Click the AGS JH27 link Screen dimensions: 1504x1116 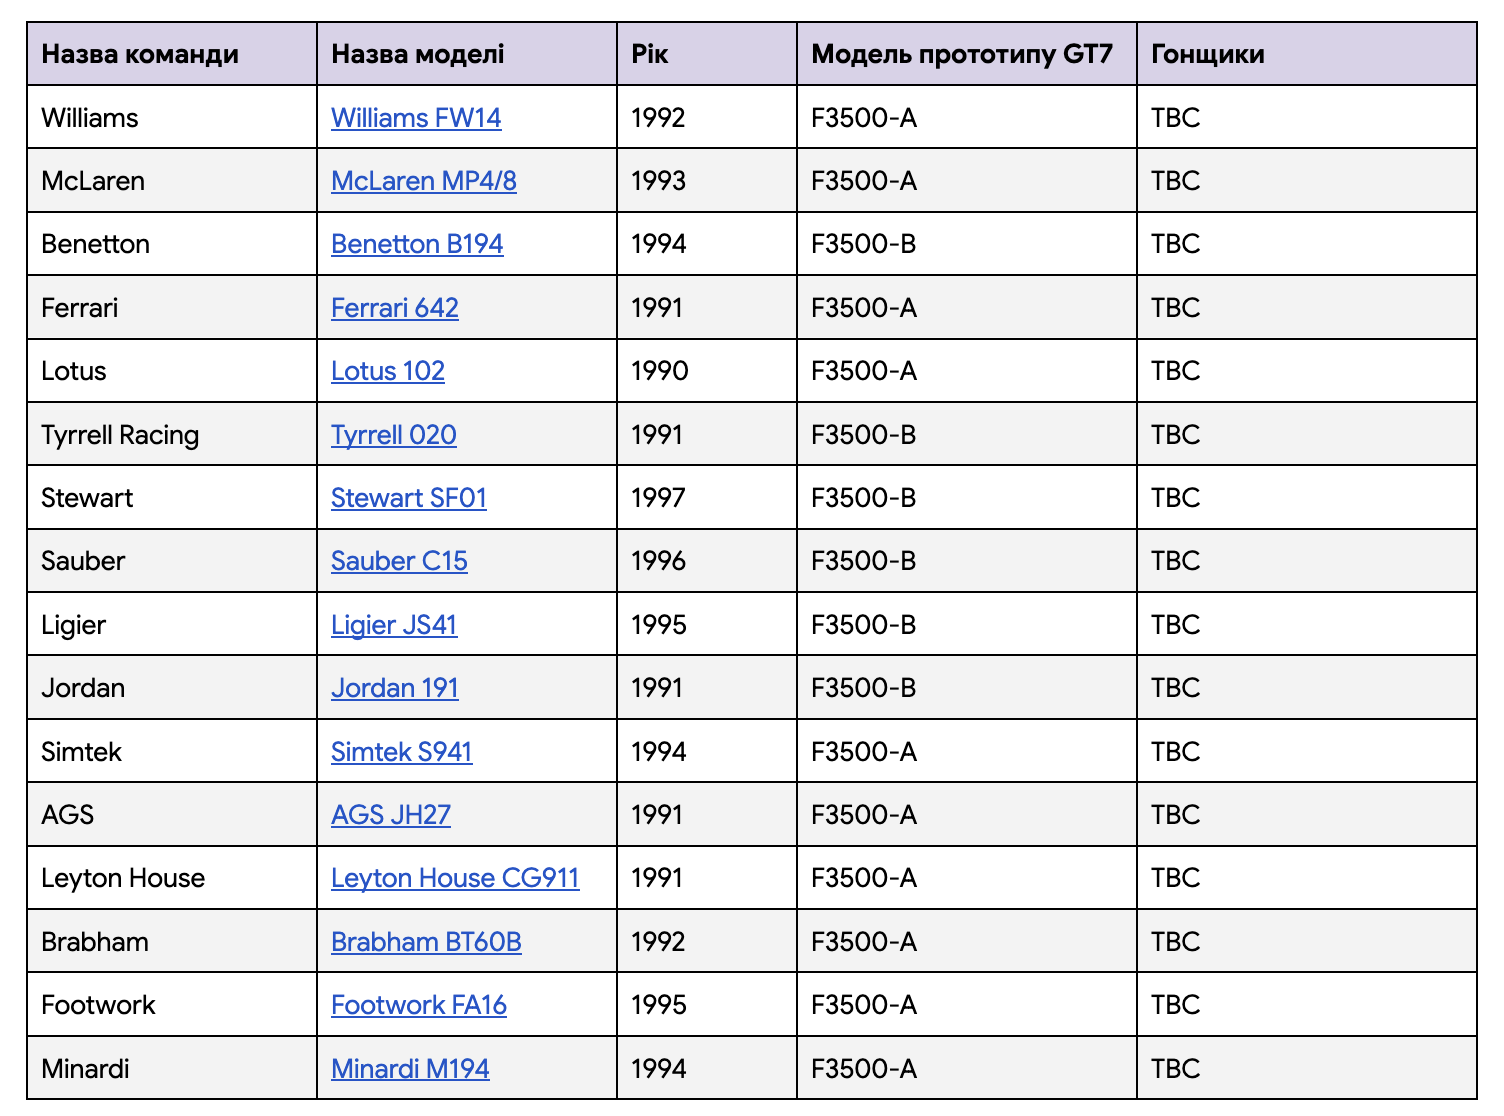tap(391, 815)
